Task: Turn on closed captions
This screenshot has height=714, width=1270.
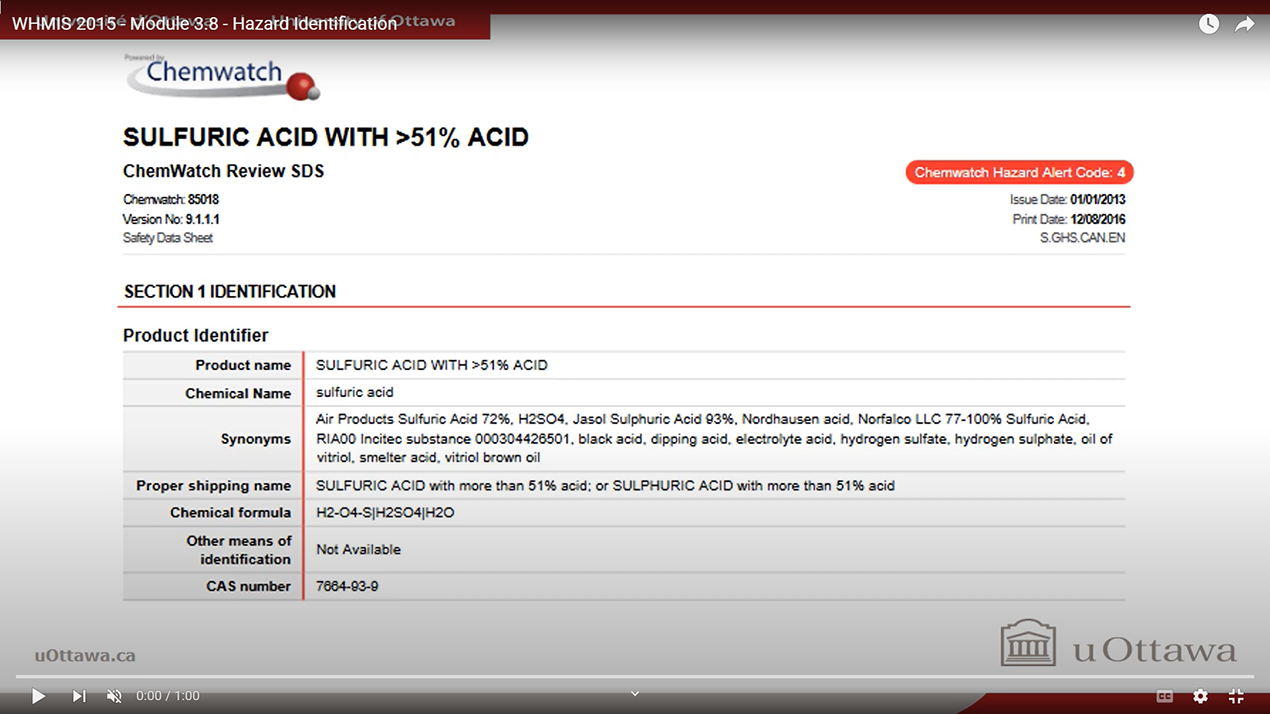Action: click(x=1163, y=695)
